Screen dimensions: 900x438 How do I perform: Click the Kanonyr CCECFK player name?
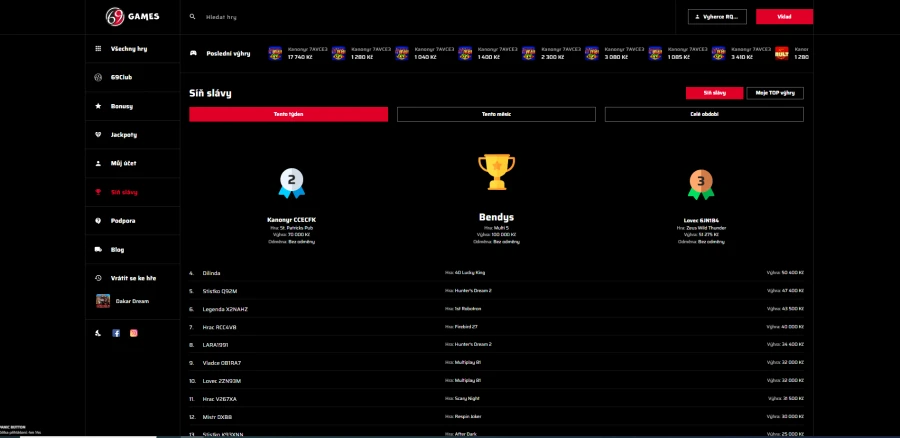click(292, 220)
